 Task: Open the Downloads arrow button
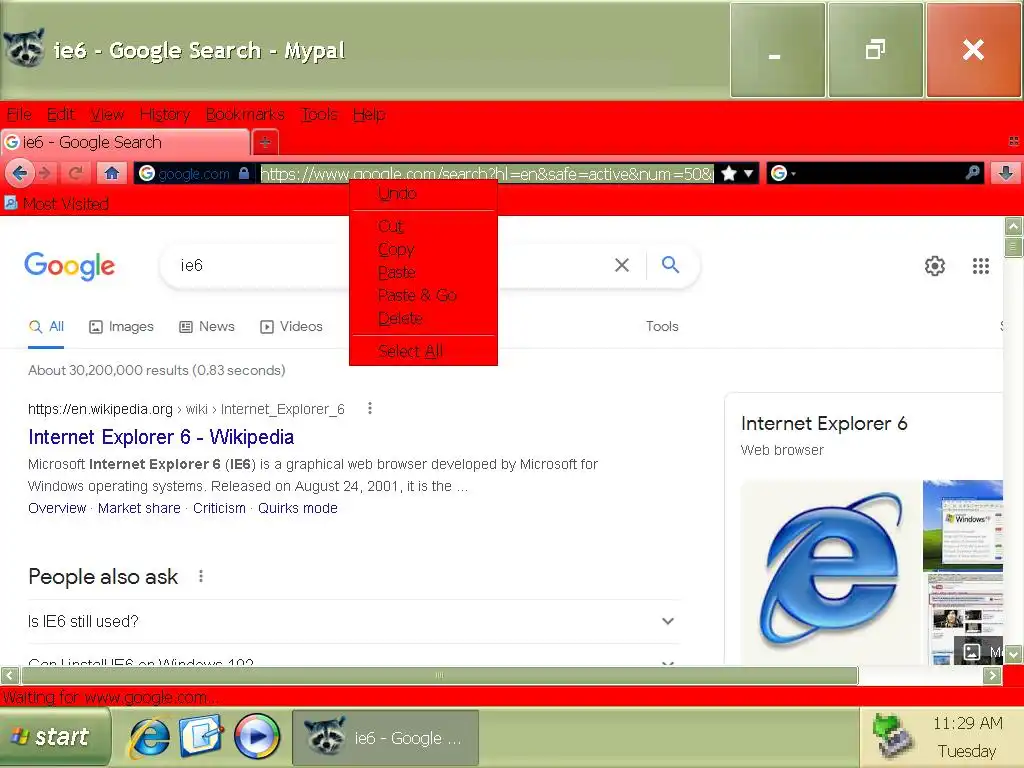[x=1006, y=173]
